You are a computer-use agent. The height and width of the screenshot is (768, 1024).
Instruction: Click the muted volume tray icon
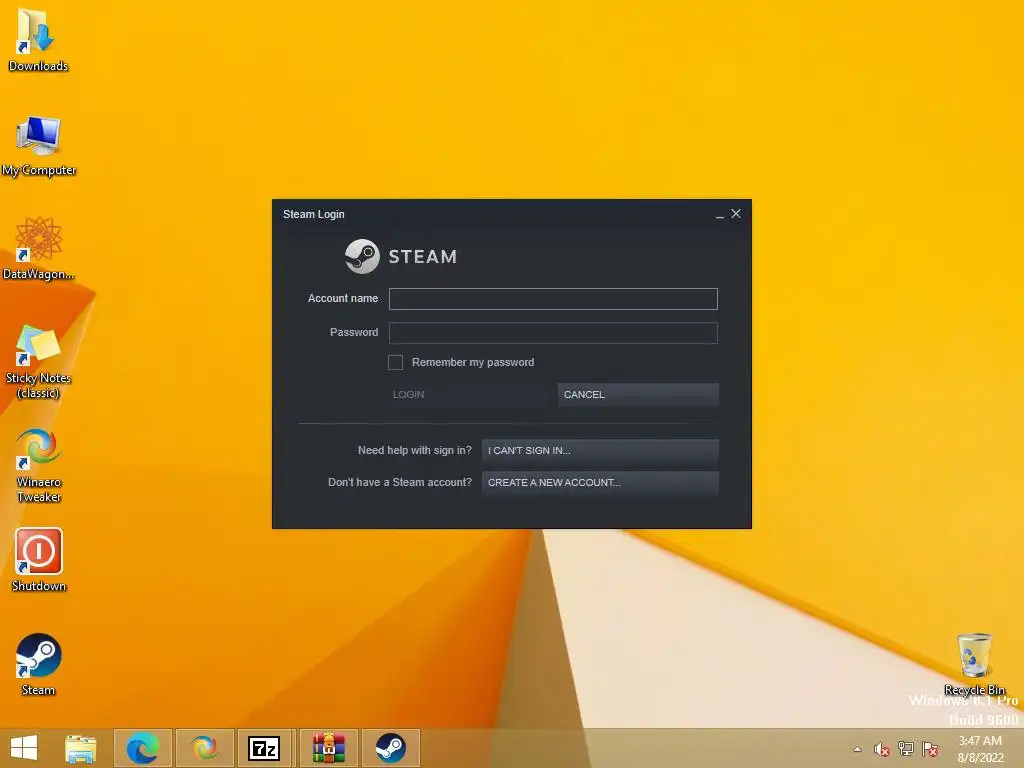pos(882,749)
